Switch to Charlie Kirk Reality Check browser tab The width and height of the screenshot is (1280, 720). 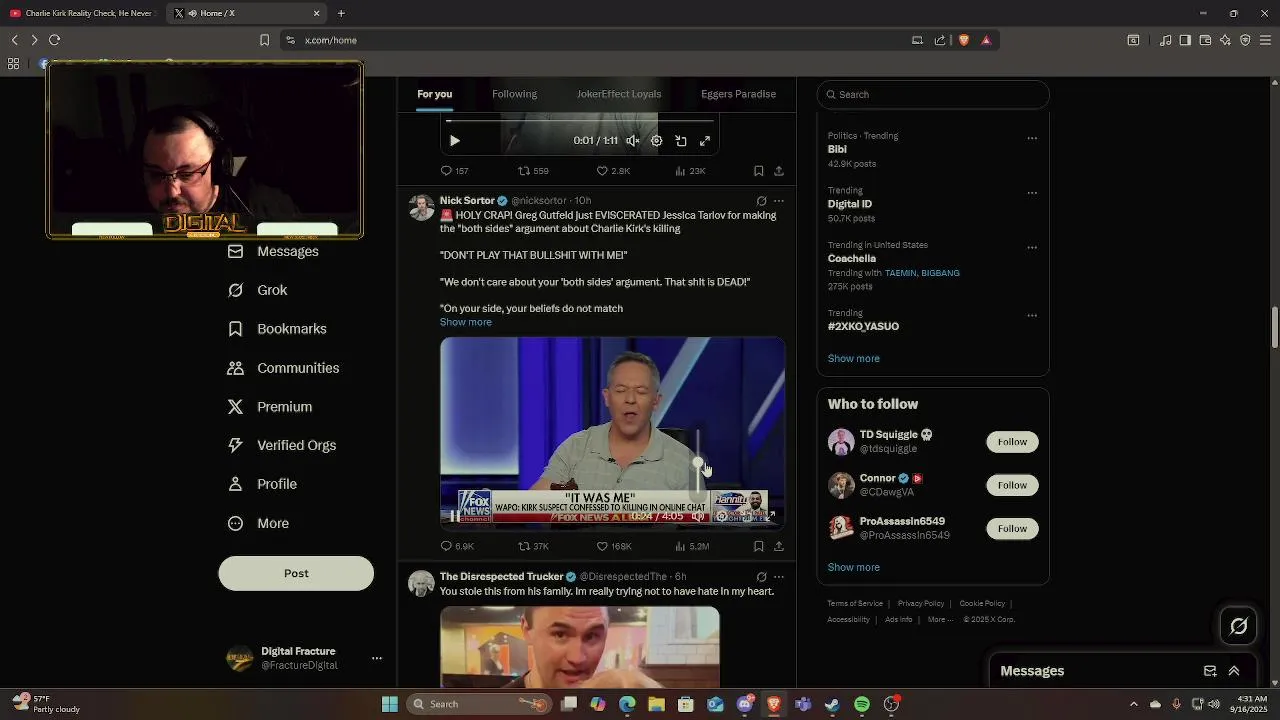pos(82,13)
